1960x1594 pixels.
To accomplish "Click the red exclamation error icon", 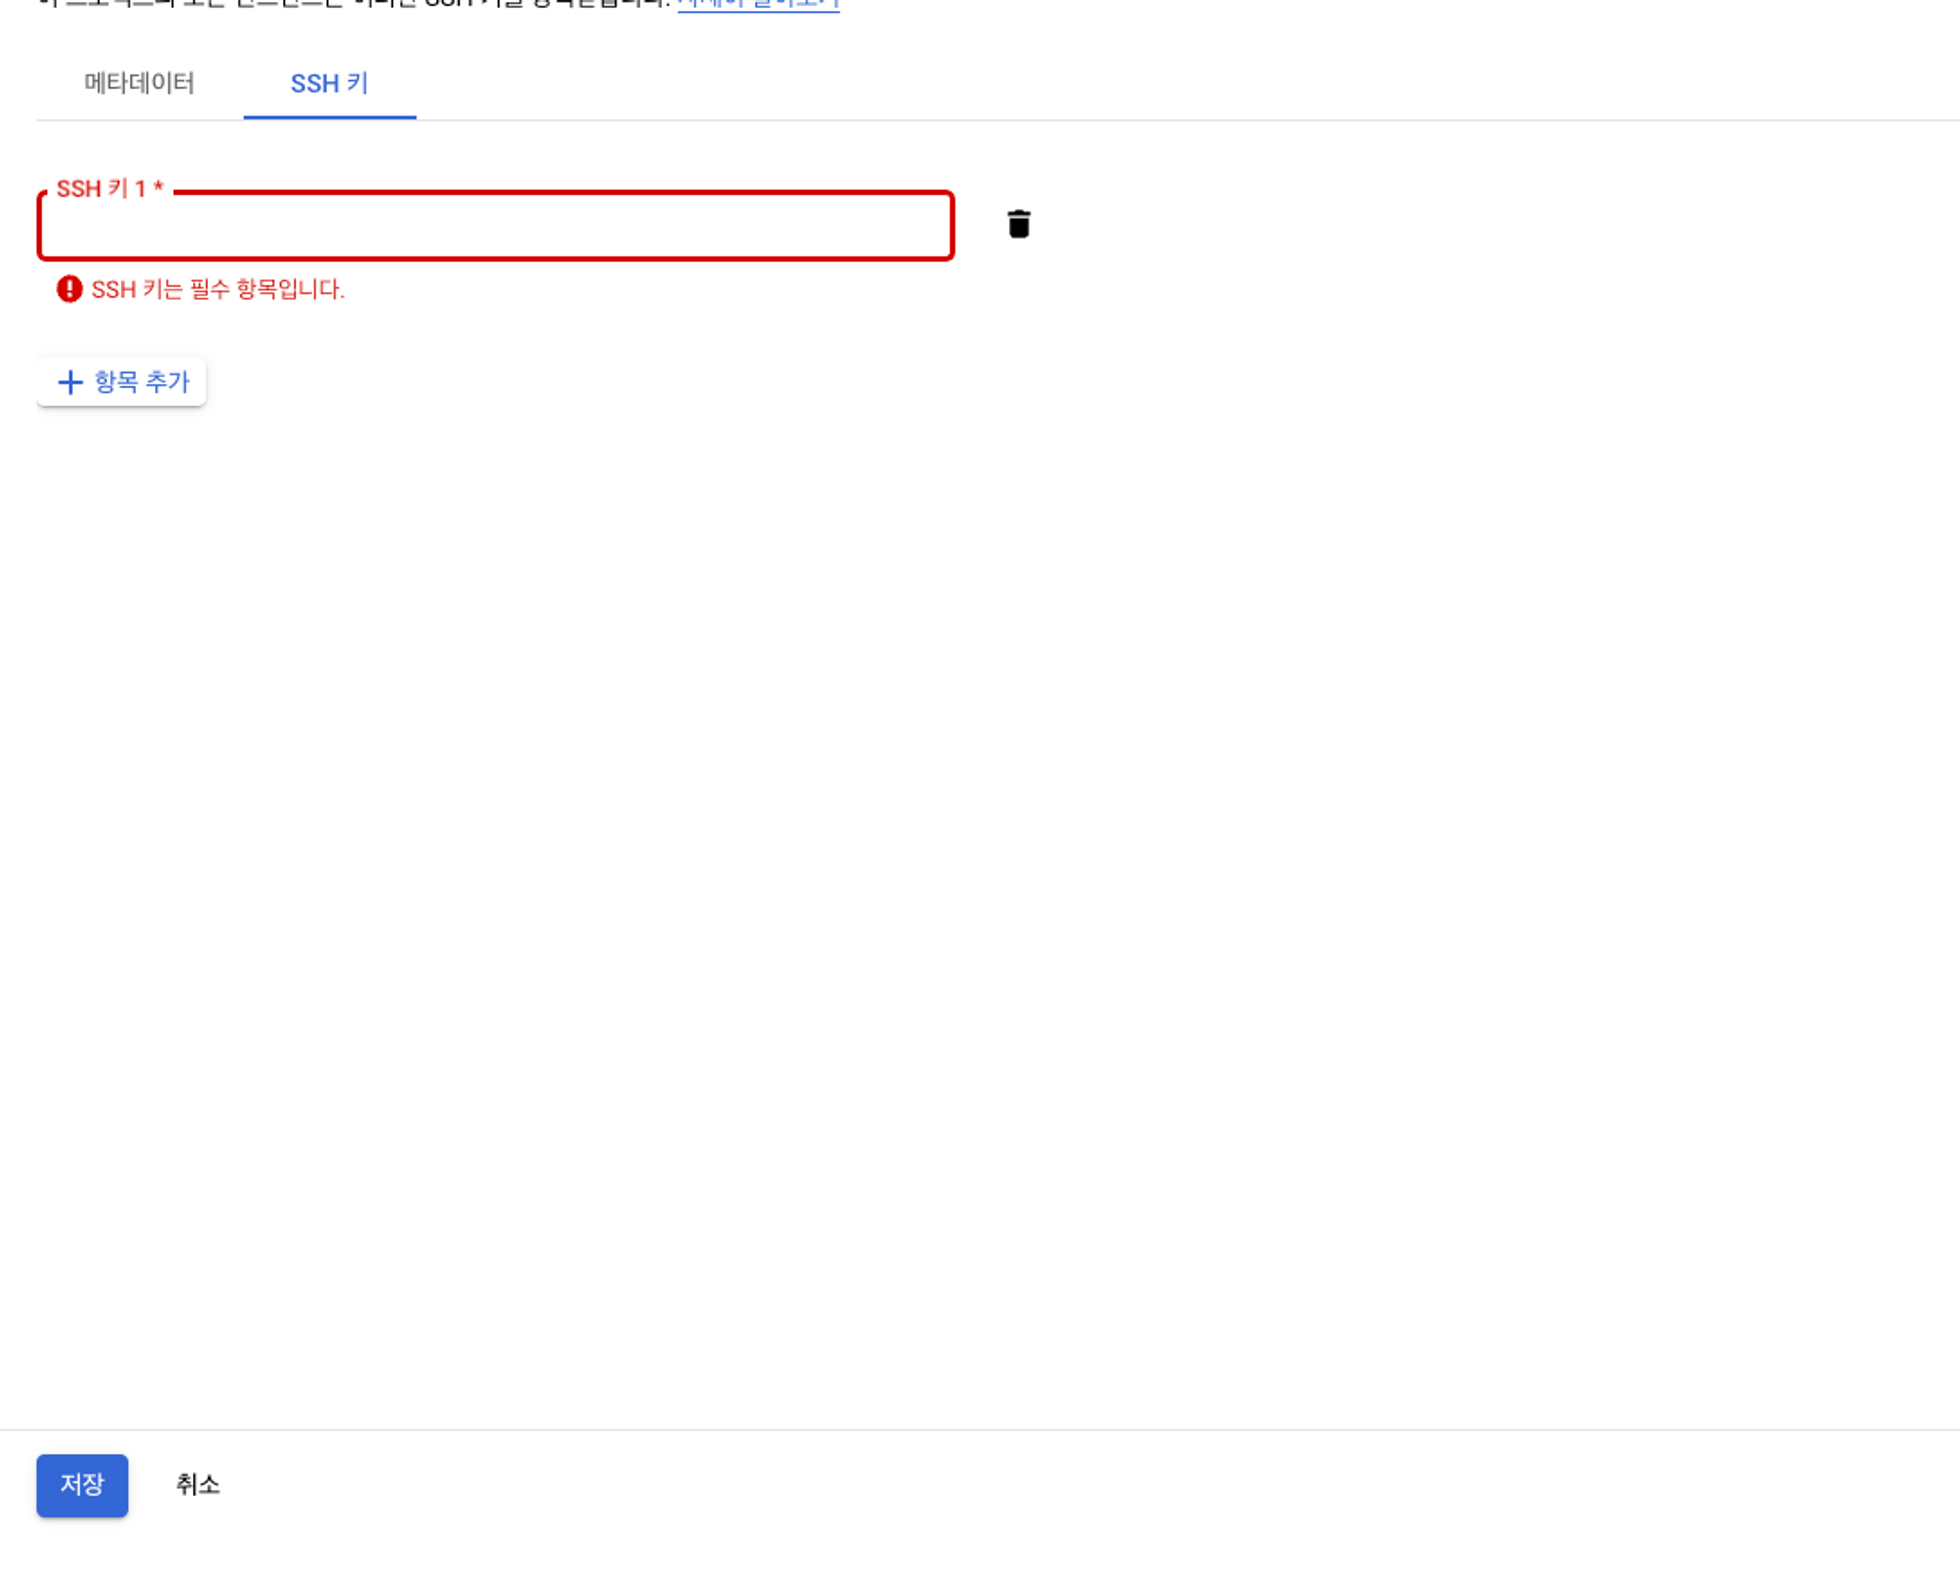I will pyautogui.click(x=69, y=289).
